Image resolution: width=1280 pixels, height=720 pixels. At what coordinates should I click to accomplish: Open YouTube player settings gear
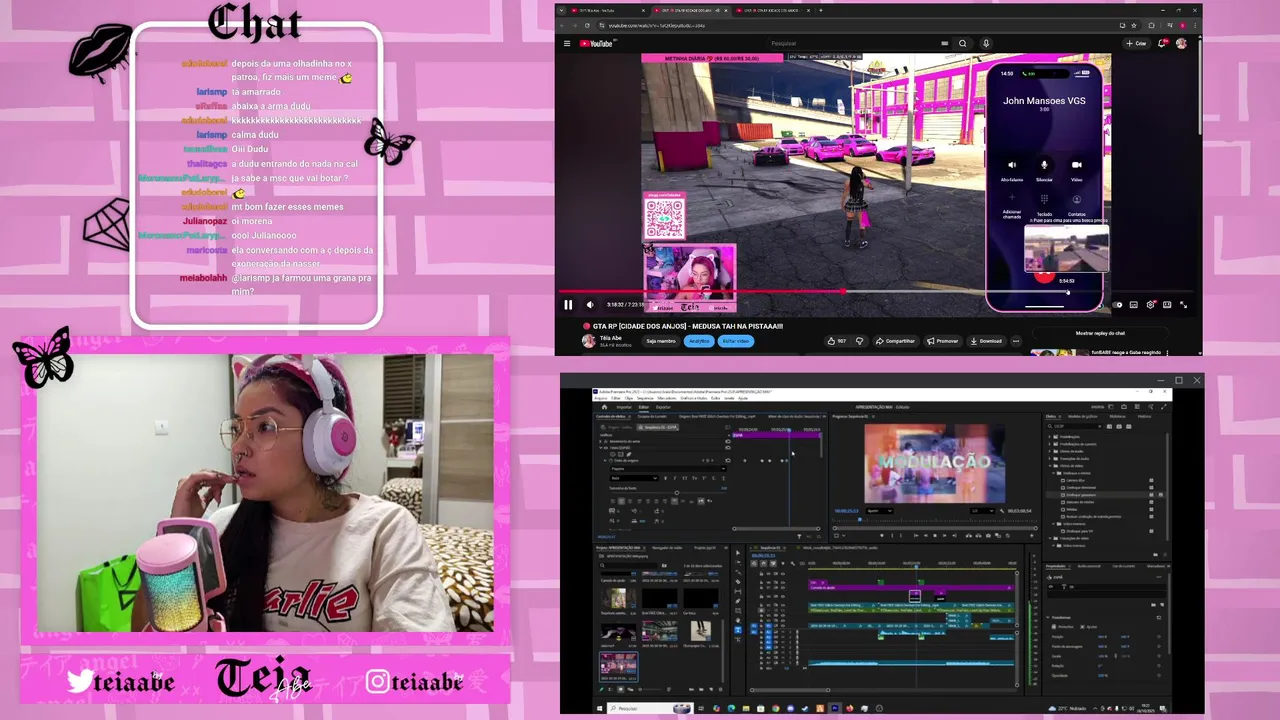tap(1150, 305)
